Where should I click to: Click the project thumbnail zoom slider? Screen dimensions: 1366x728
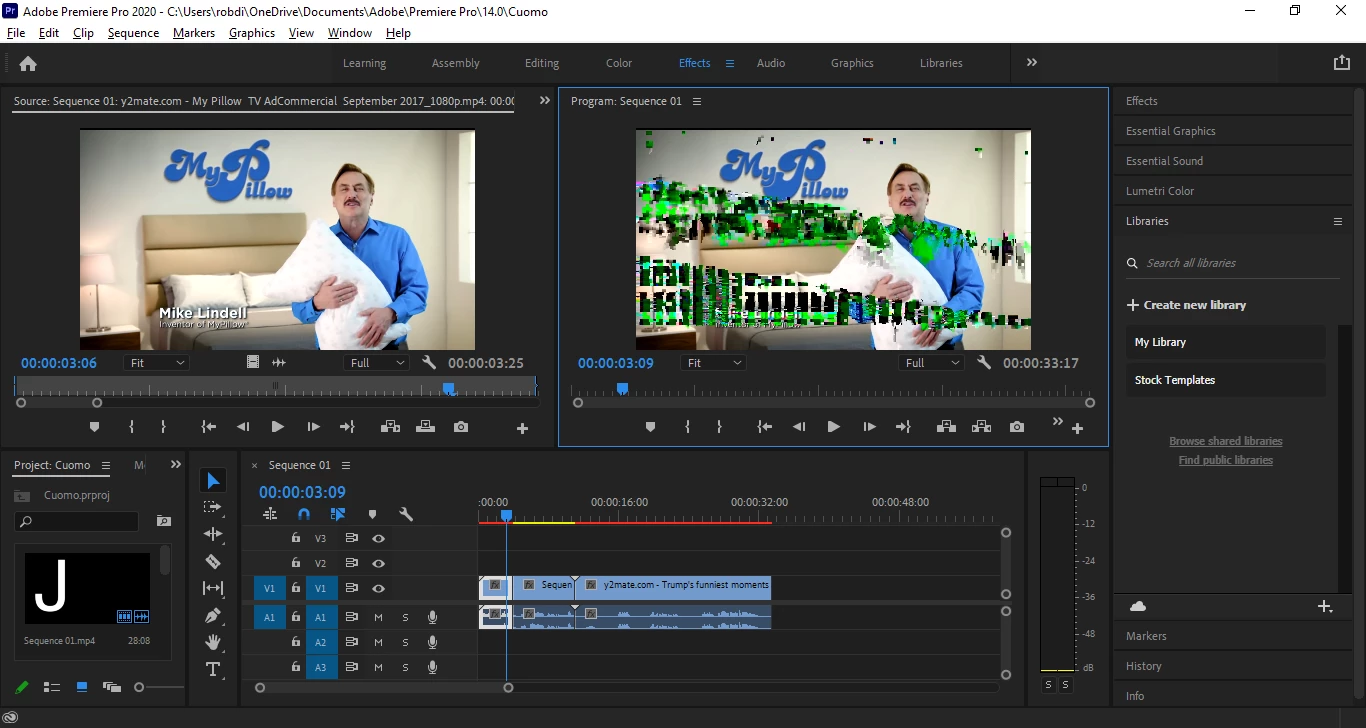159,687
